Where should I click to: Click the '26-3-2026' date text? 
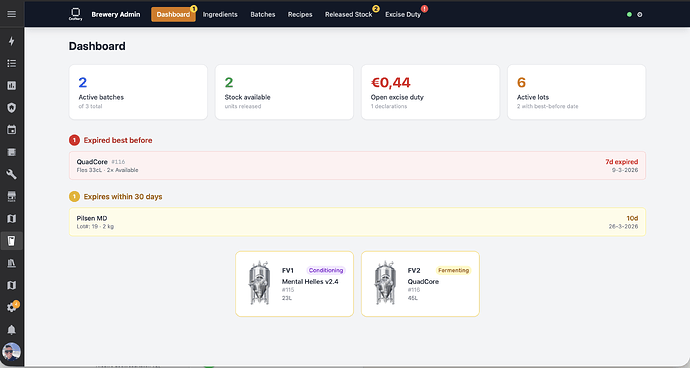(x=623, y=226)
